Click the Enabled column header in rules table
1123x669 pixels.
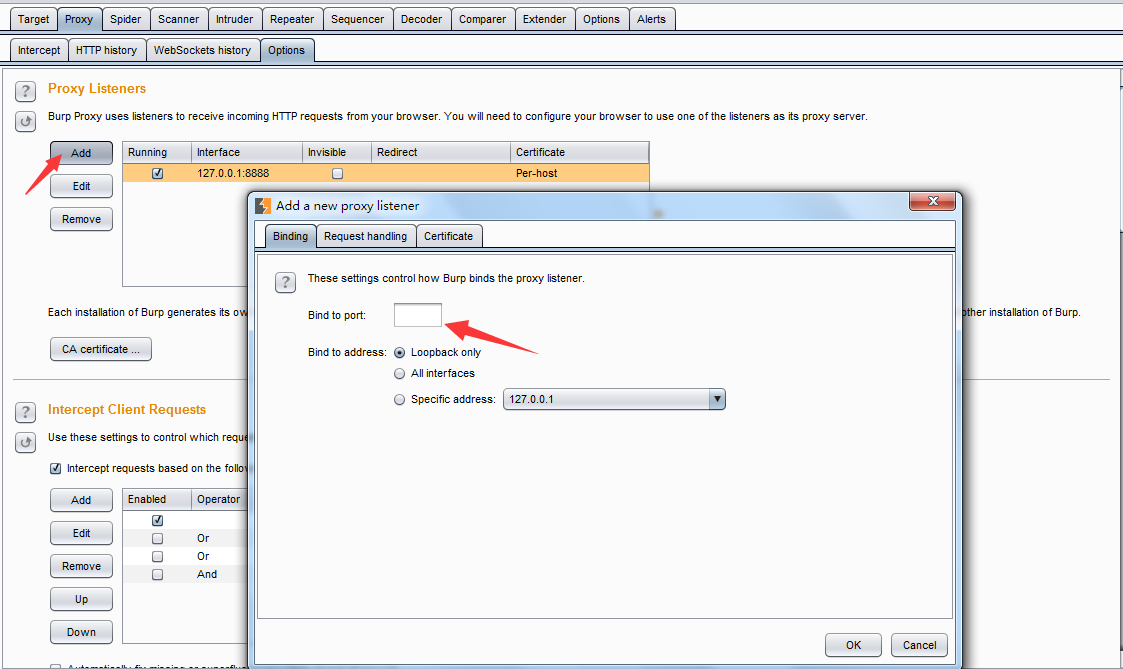pyautogui.click(x=157, y=499)
